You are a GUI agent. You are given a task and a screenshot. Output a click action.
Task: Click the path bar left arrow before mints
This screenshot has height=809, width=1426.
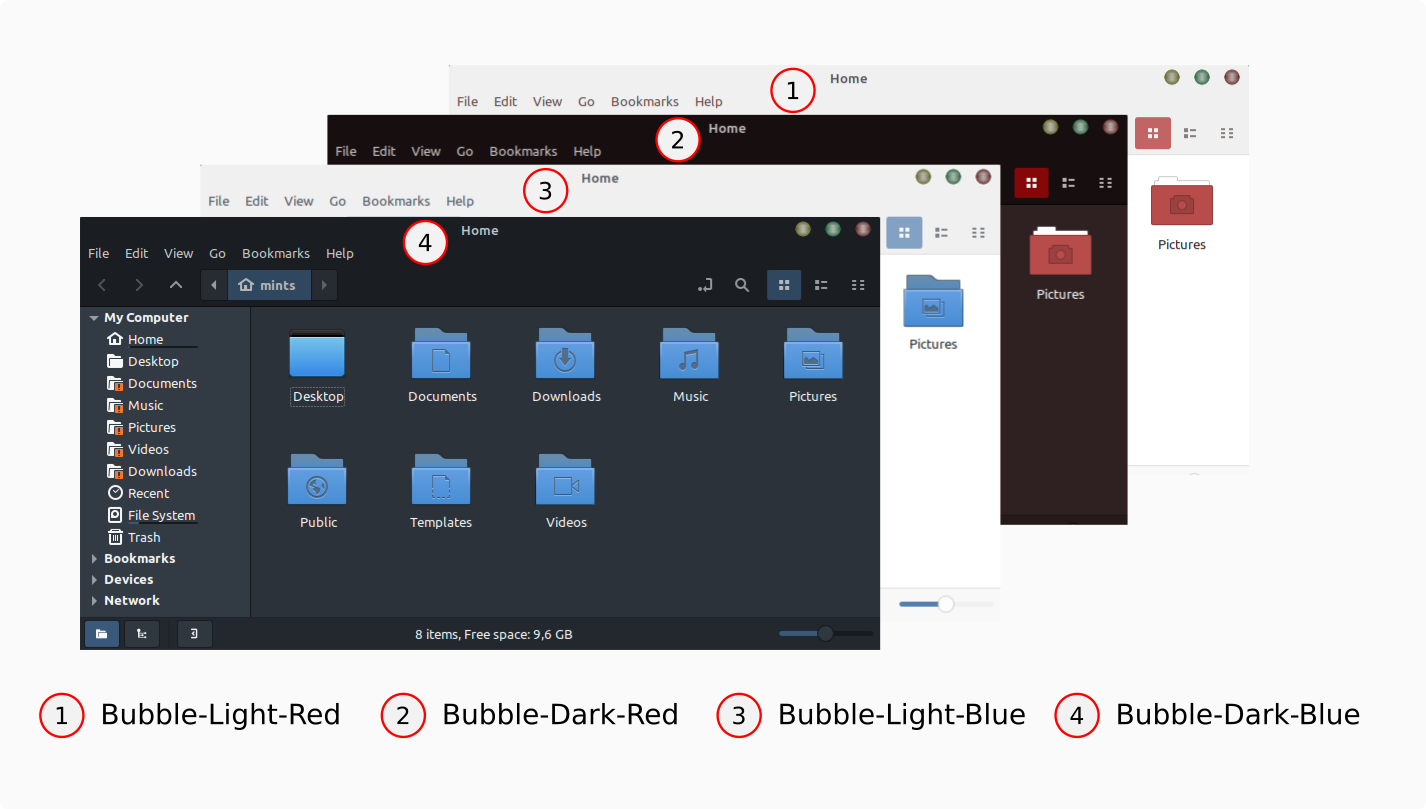coord(214,285)
